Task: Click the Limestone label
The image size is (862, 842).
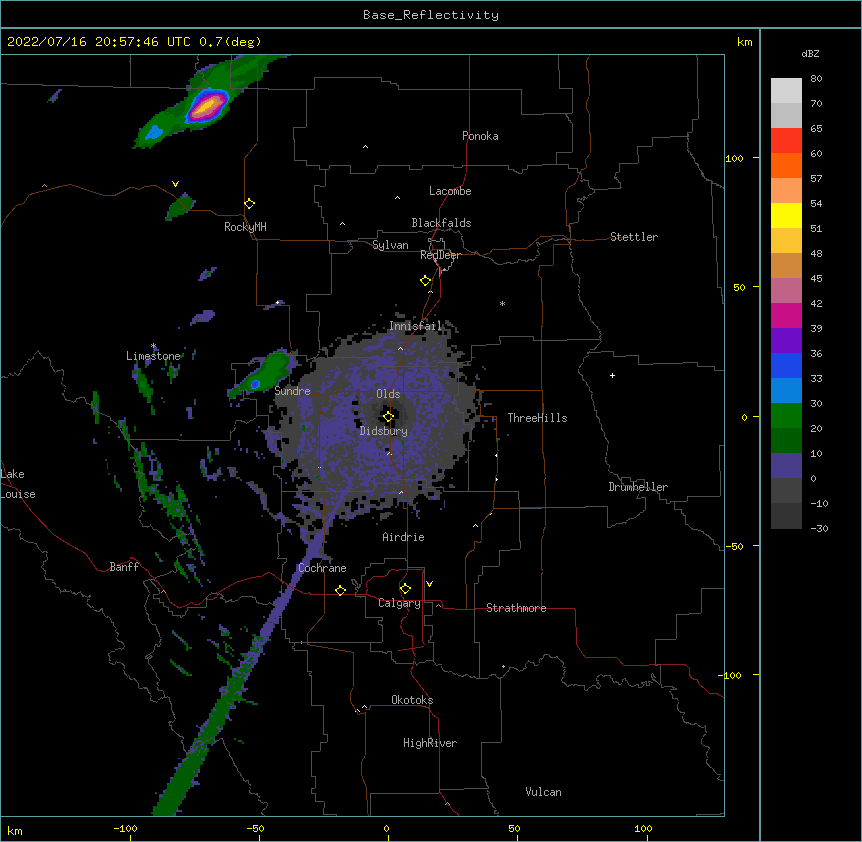Action: click(x=153, y=356)
